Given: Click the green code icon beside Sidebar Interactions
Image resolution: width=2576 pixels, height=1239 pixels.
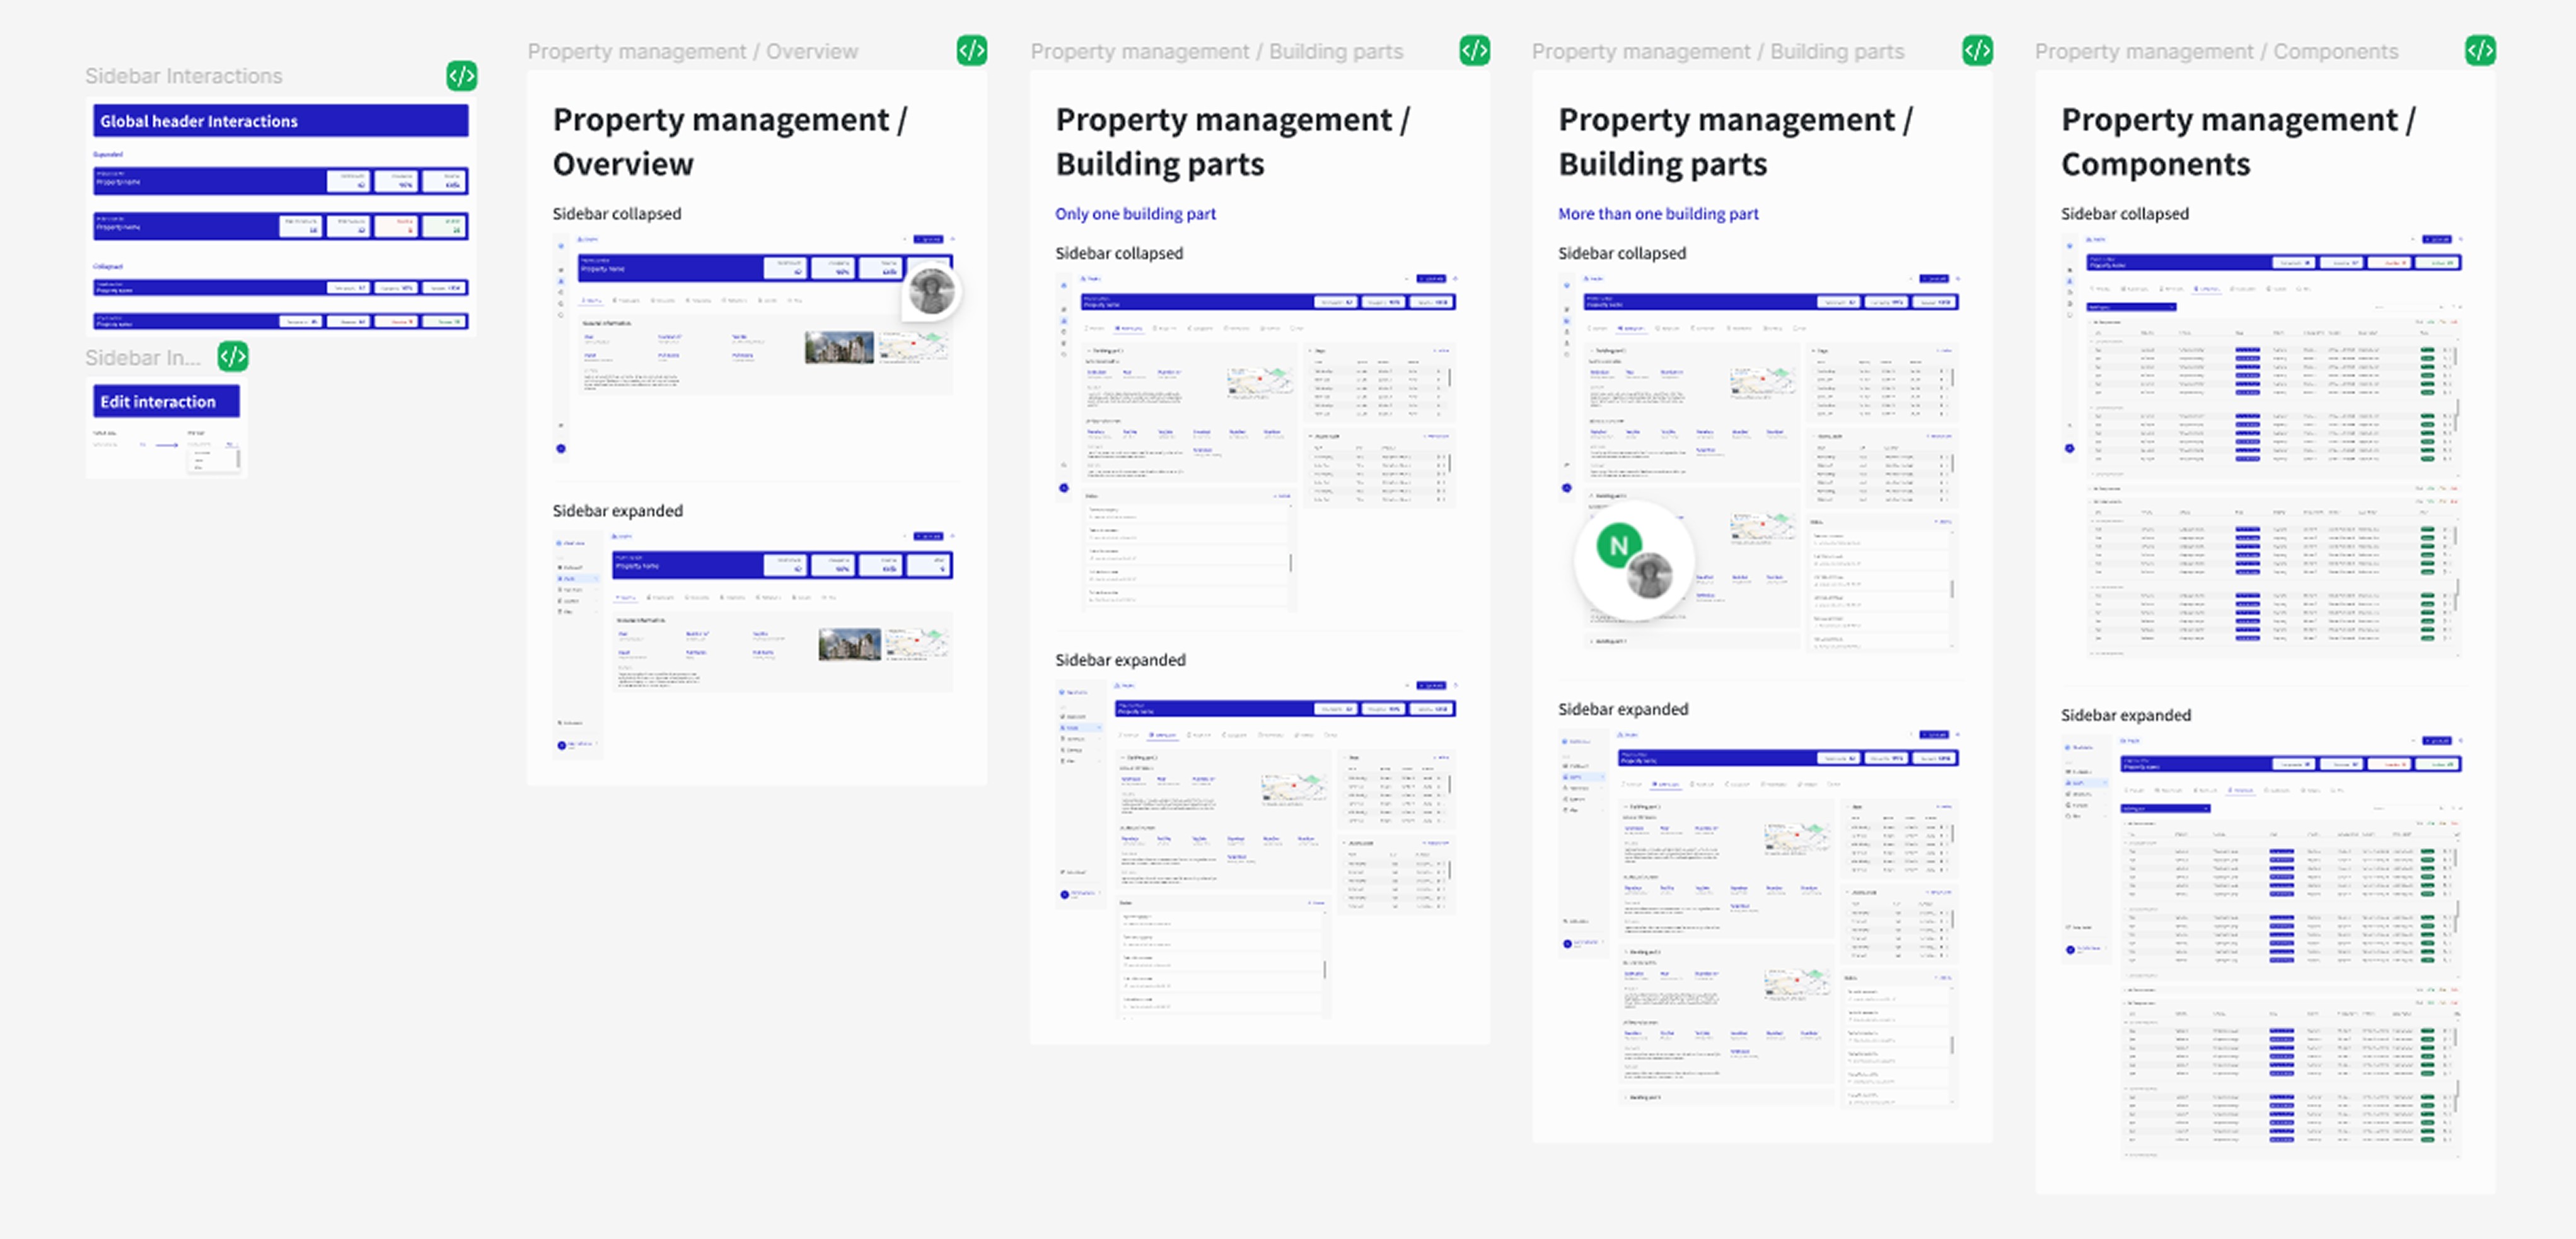Looking at the screenshot, I should click(x=461, y=76).
